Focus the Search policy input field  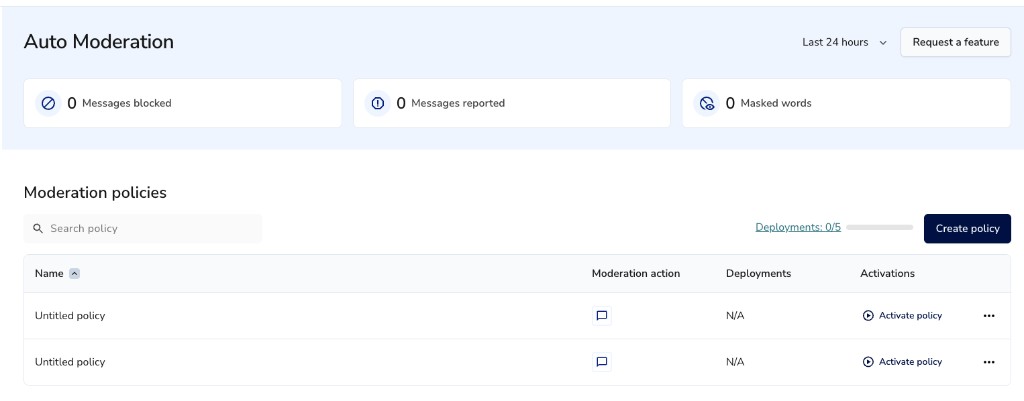tap(142, 229)
